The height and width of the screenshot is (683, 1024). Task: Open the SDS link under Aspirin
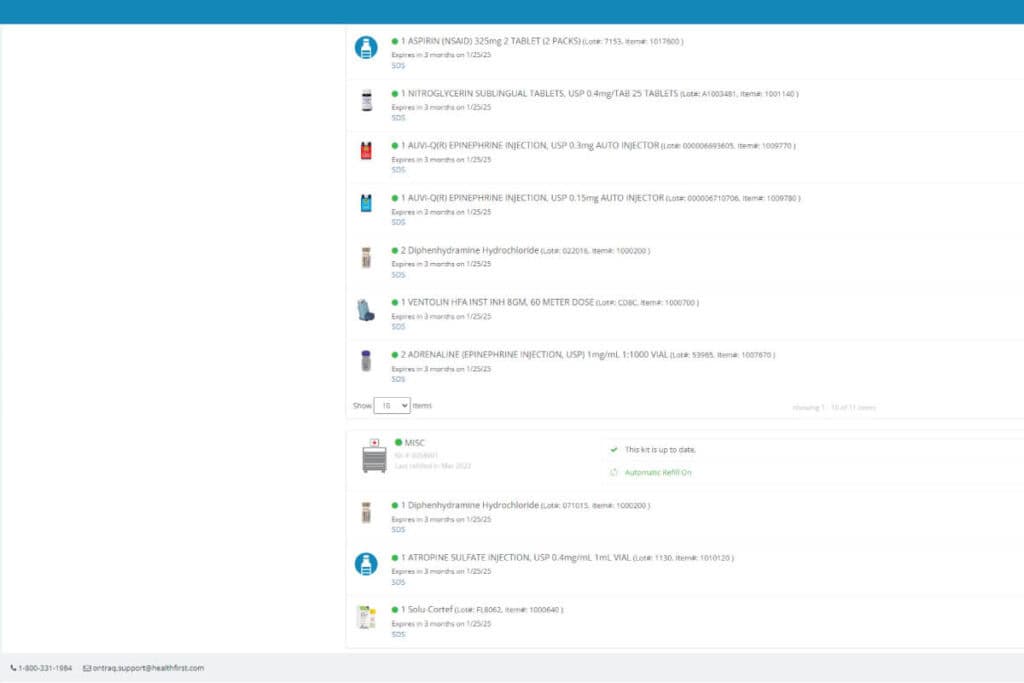point(398,66)
